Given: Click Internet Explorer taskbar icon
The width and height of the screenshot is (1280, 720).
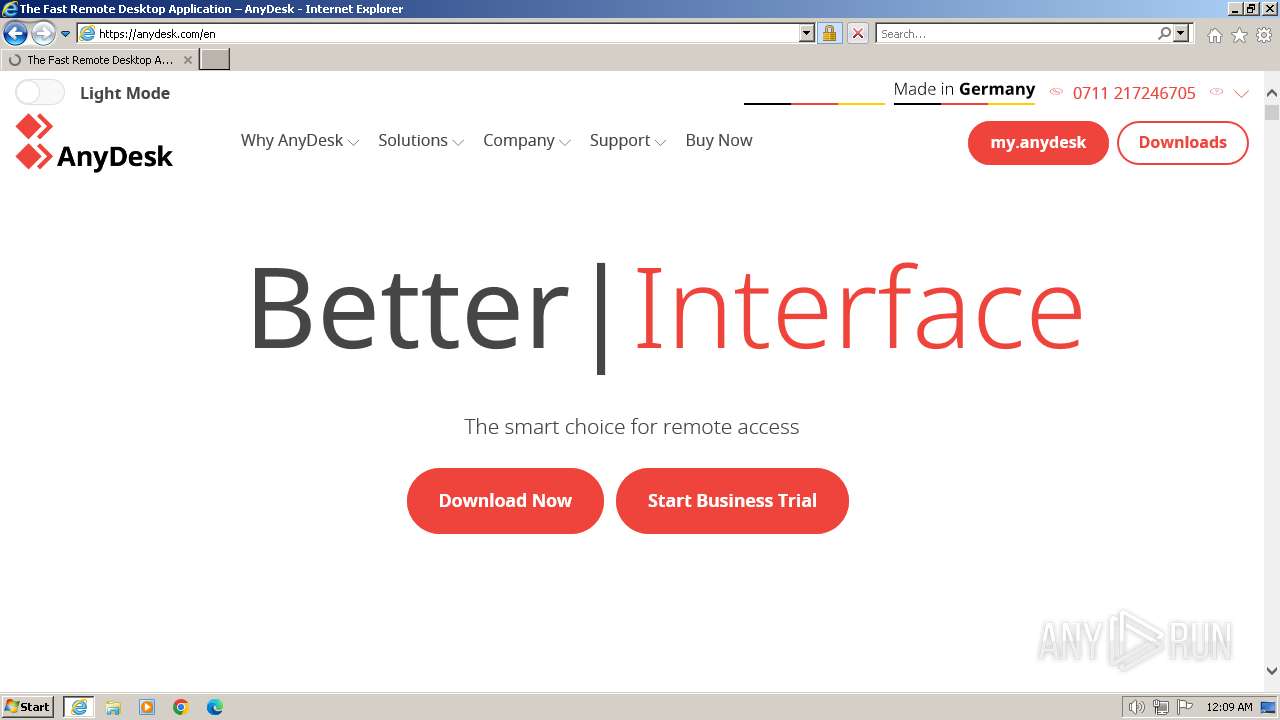Looking at the screenshot, I should click(79, 707).
